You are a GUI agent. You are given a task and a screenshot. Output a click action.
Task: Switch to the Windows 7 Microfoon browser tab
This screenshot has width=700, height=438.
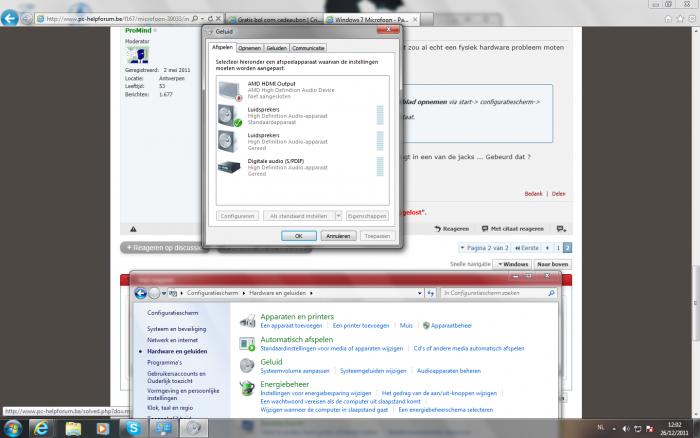pyautogui.click(x=371, y=20)
